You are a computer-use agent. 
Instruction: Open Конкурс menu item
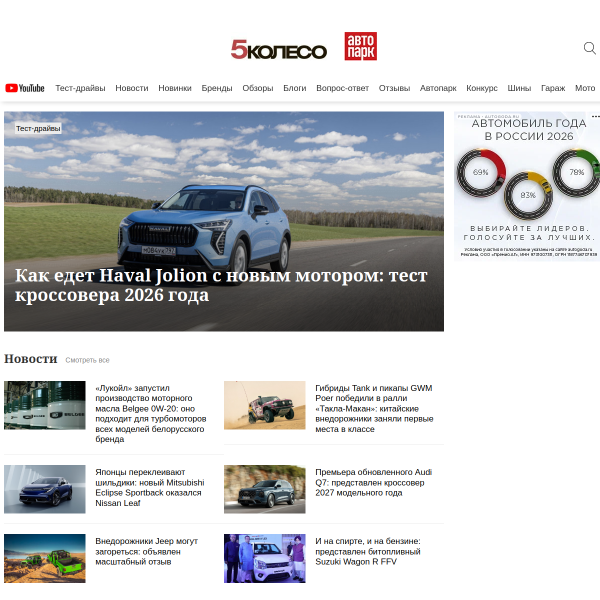coord(482,88)
